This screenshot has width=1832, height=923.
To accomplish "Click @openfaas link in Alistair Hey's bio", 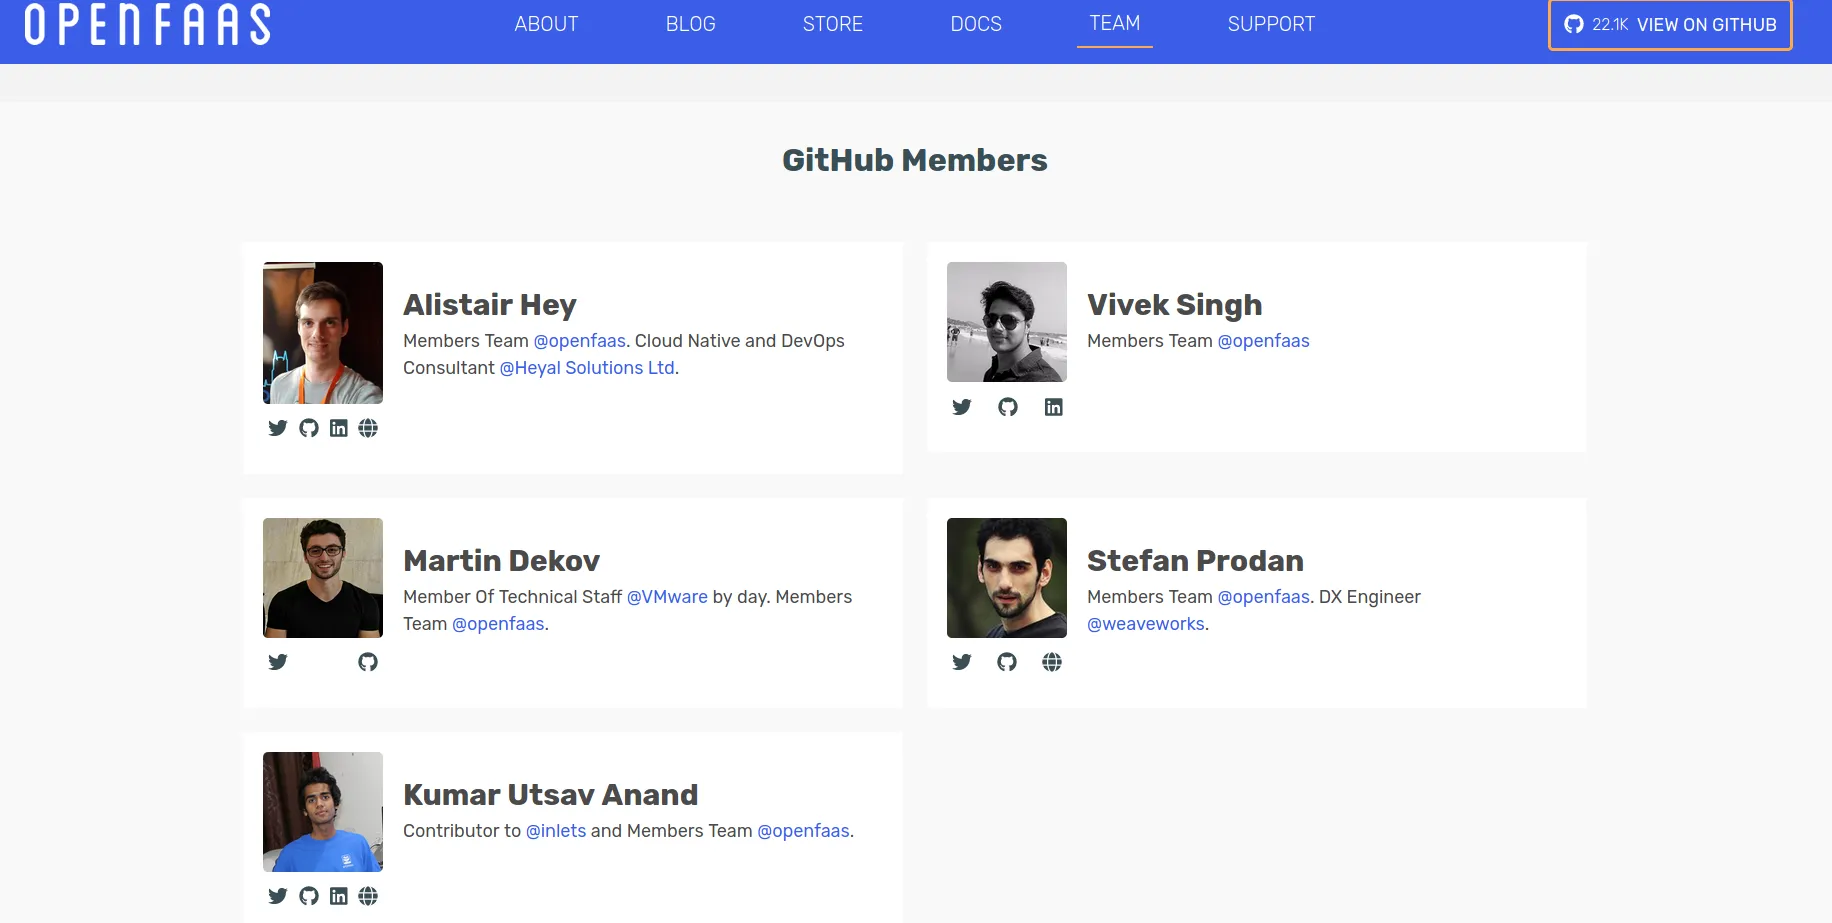I will click(x=579, y=341).
